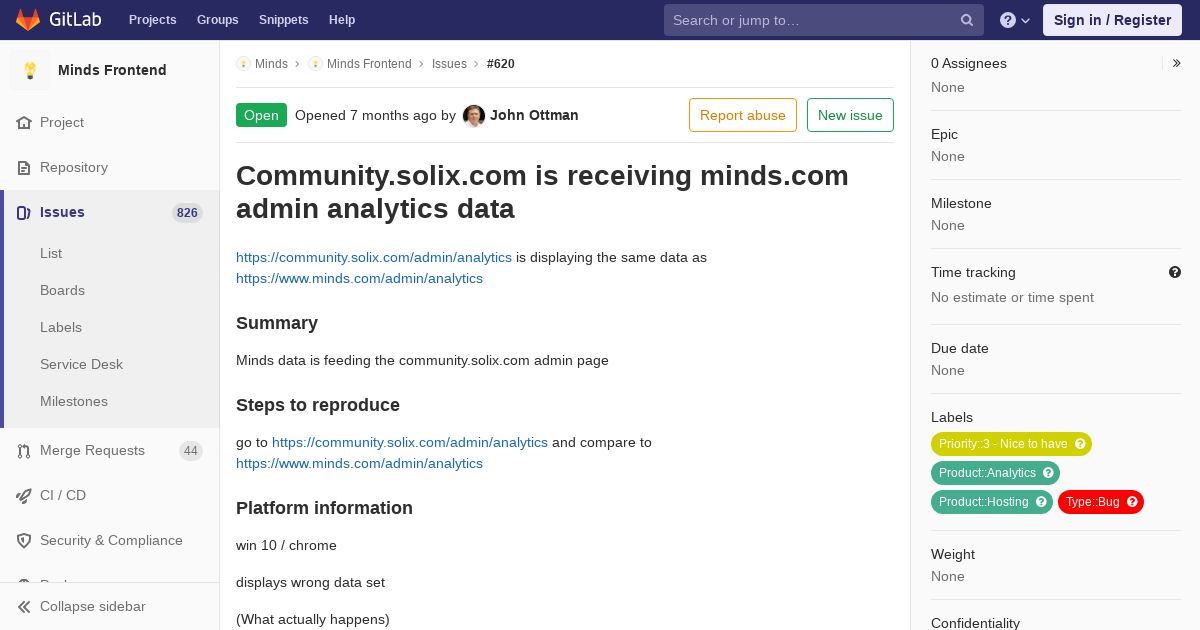Open Issues List in sidebar

51,253
